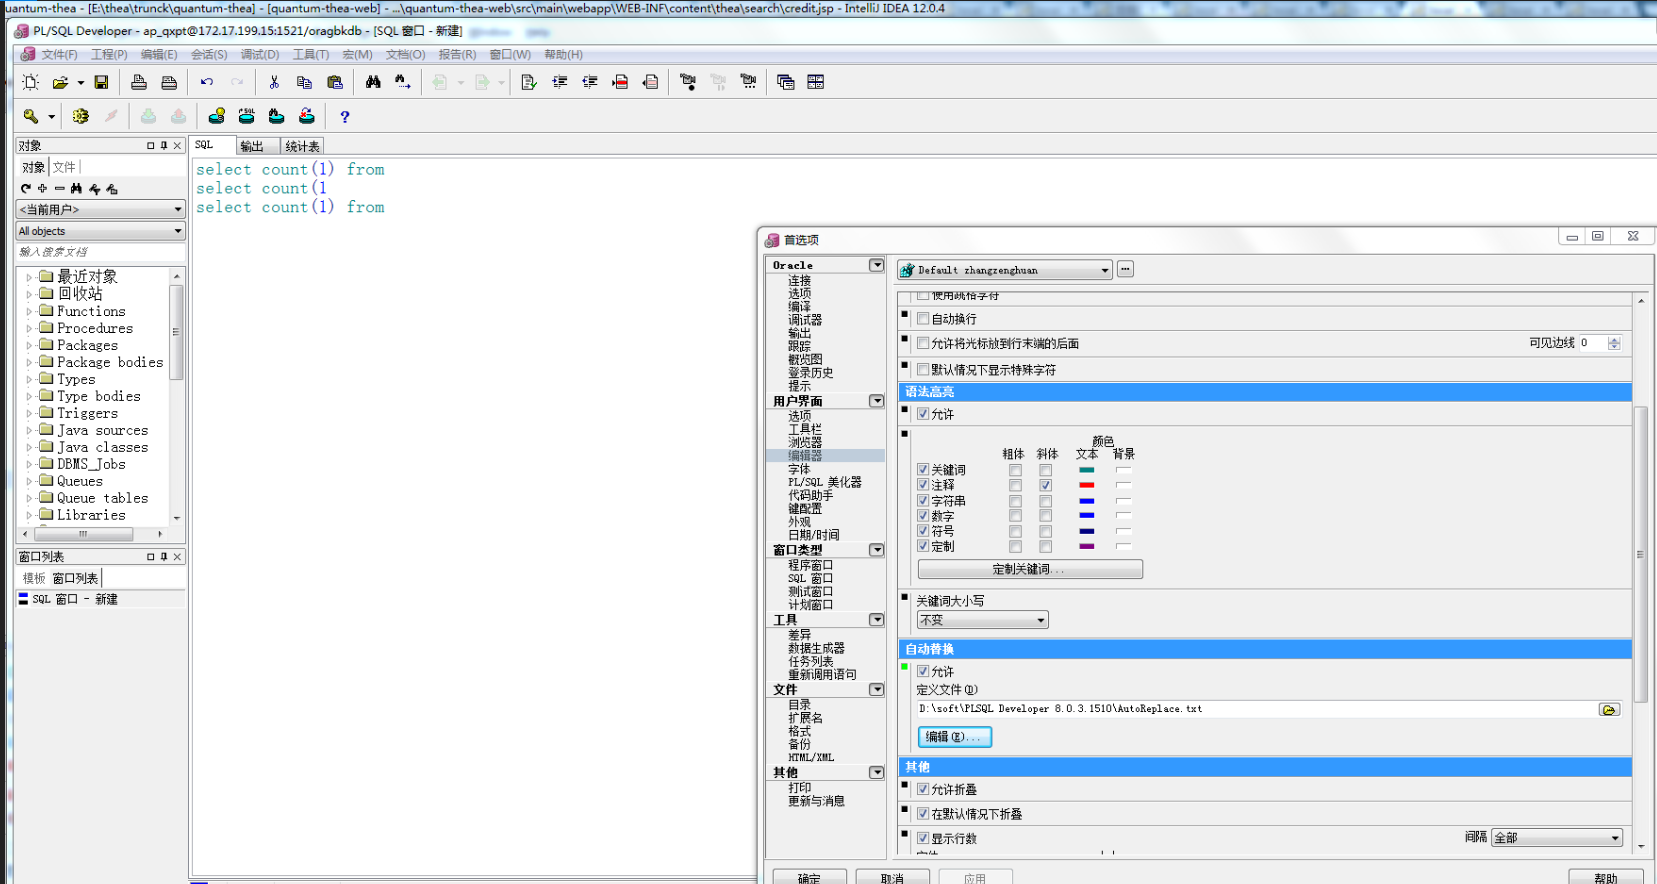Click the New file toolbar icon
This screenshot has height=884, width=1657.
tap(31, 82)
